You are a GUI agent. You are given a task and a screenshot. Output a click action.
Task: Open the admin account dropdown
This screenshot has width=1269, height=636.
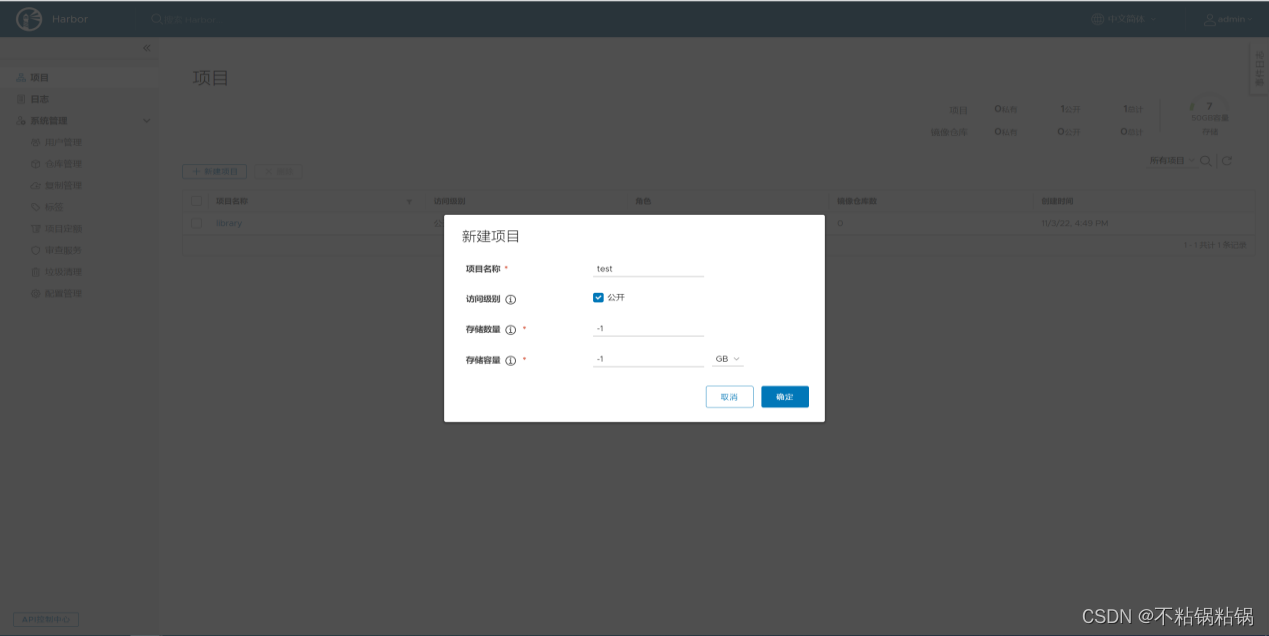pos(1235,19)
